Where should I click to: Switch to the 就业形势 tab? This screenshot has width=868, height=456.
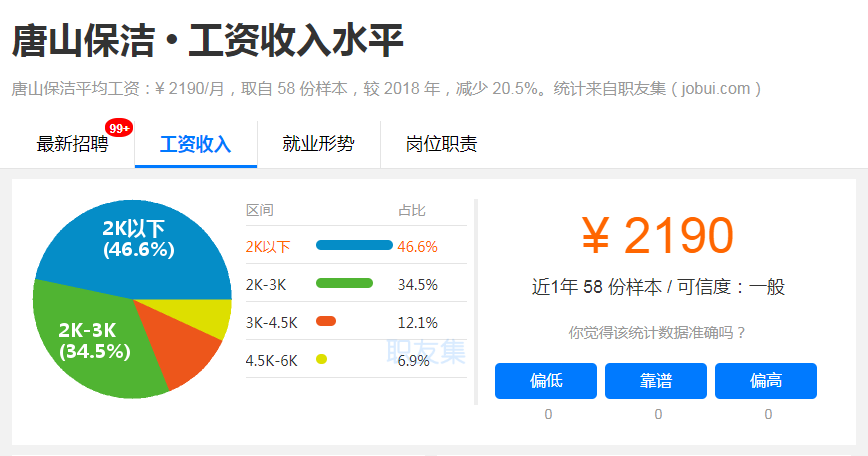point(318,144)
